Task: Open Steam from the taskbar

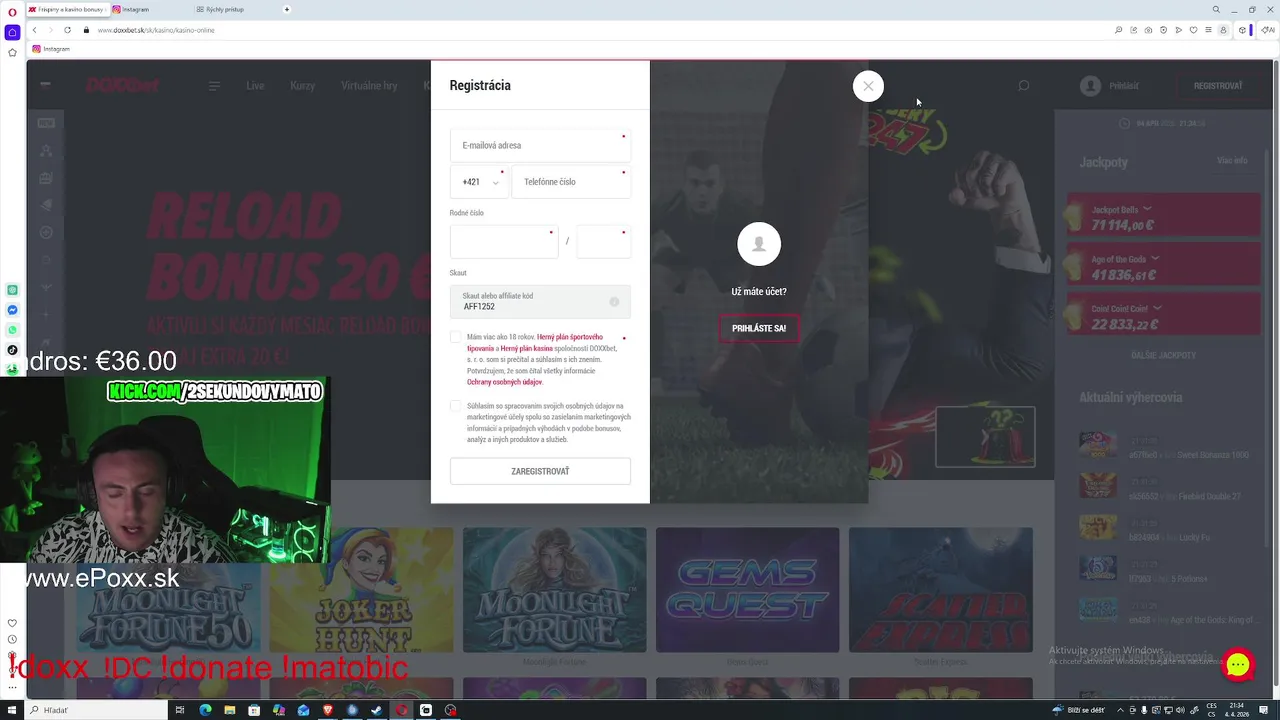Action: pyautogui.click(x=376, y=710)
